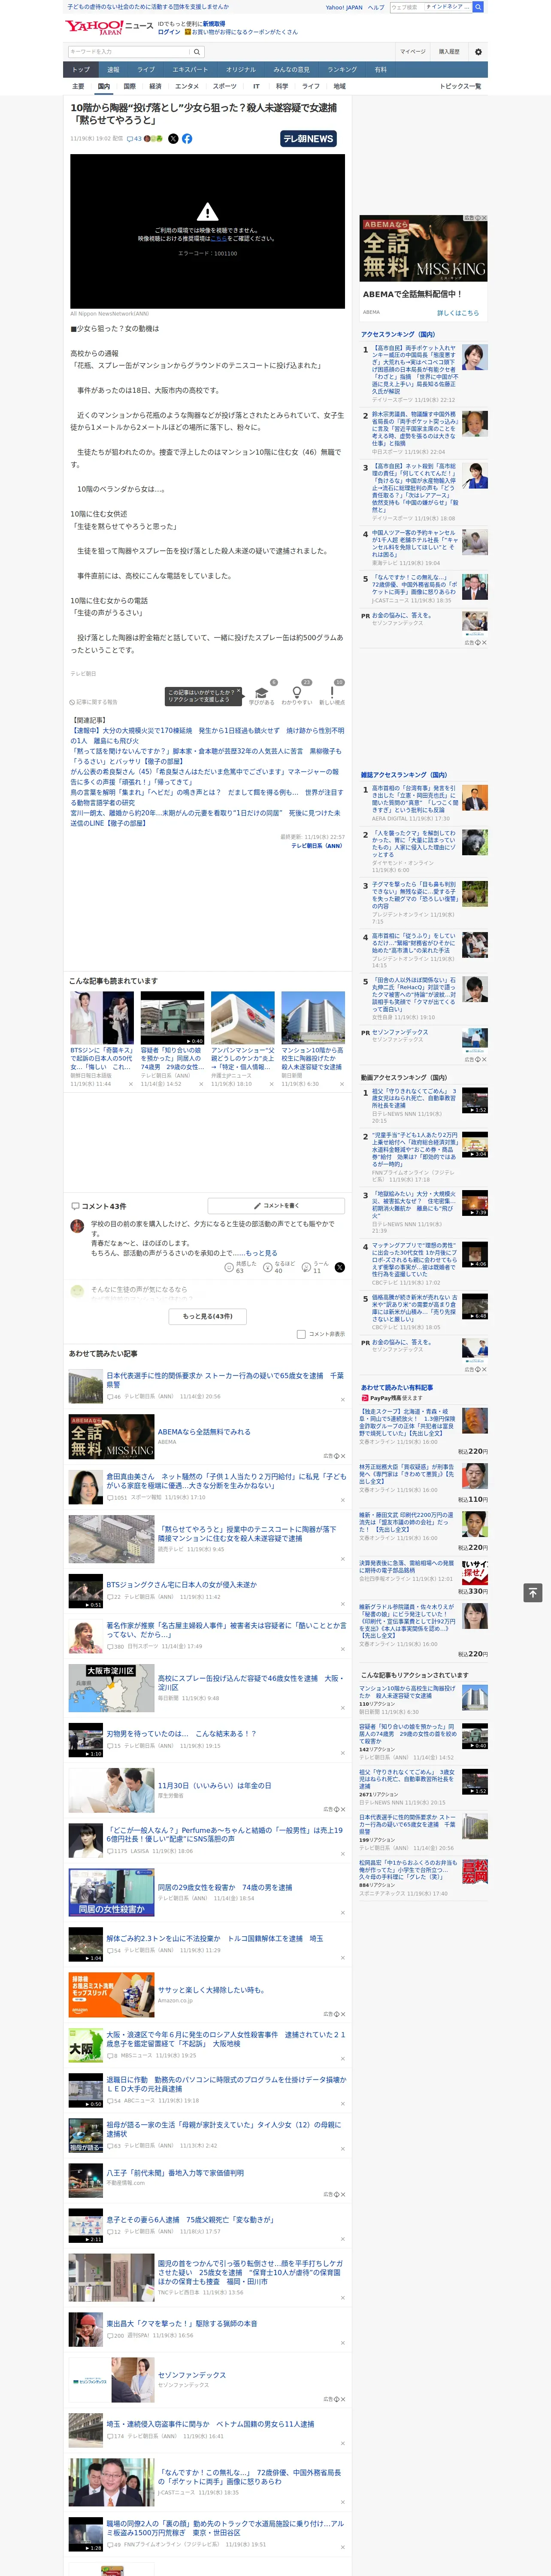
Task: Click the 新規取得 ID link
Action: pos(214,24)
